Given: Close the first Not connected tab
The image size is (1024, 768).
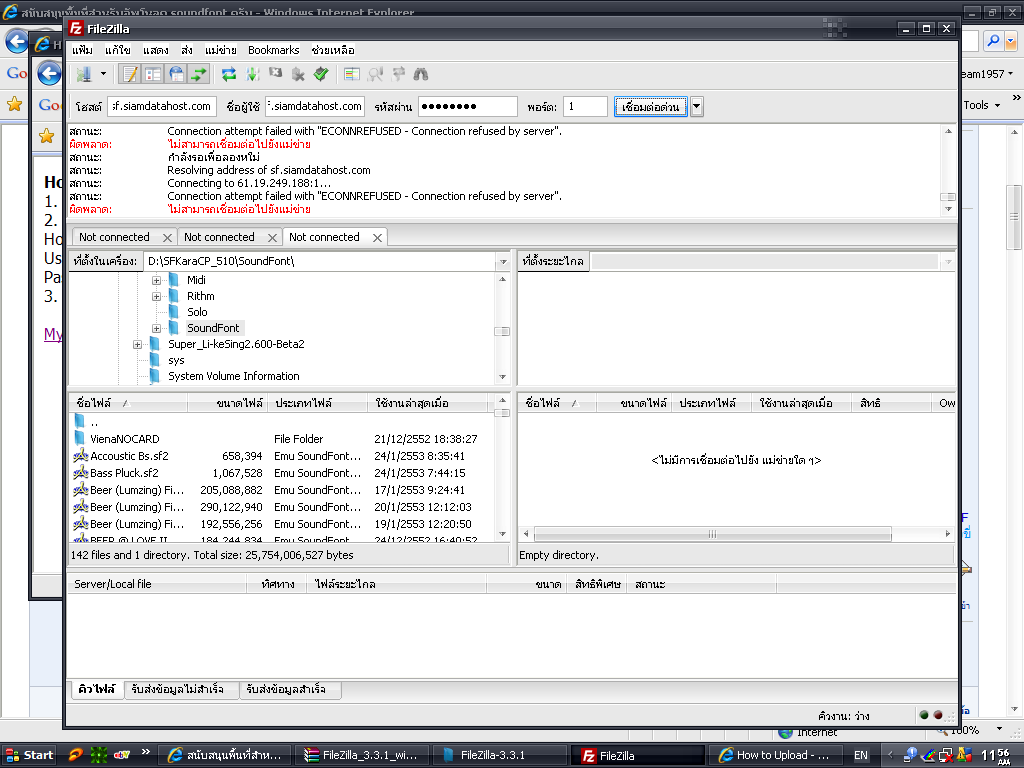Looking at the screenshot, I should pos(167,238).
